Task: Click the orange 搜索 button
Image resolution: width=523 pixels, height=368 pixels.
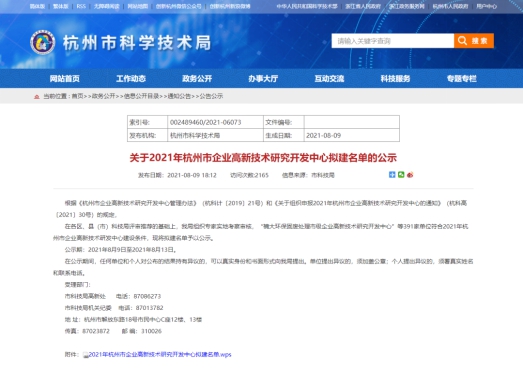Action: point(474,41)
